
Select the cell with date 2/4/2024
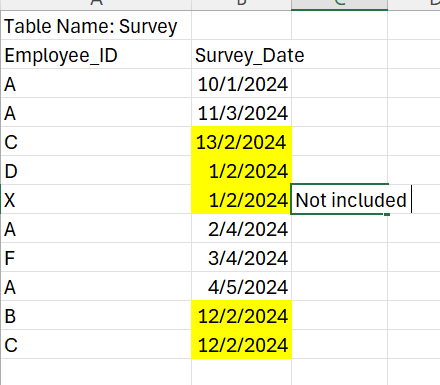click(x=242, y=228)
